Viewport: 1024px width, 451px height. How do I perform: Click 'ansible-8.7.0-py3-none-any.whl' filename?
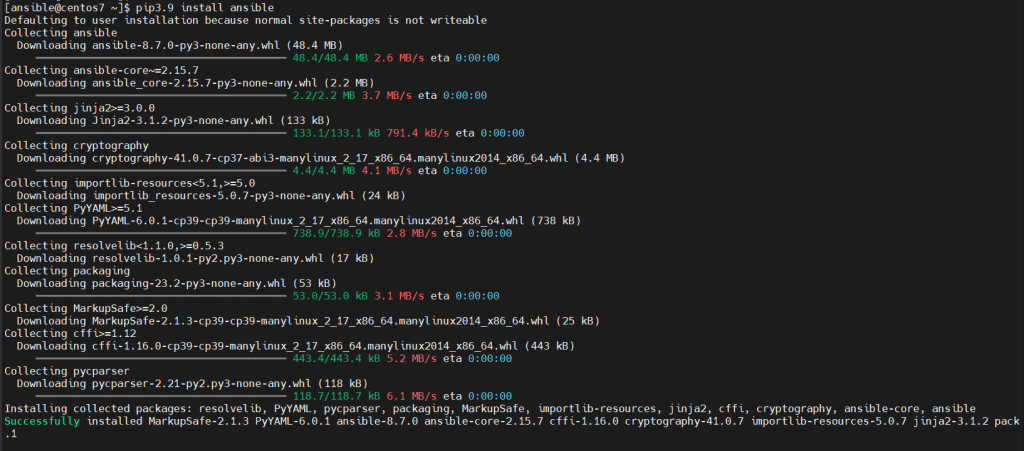186,45
